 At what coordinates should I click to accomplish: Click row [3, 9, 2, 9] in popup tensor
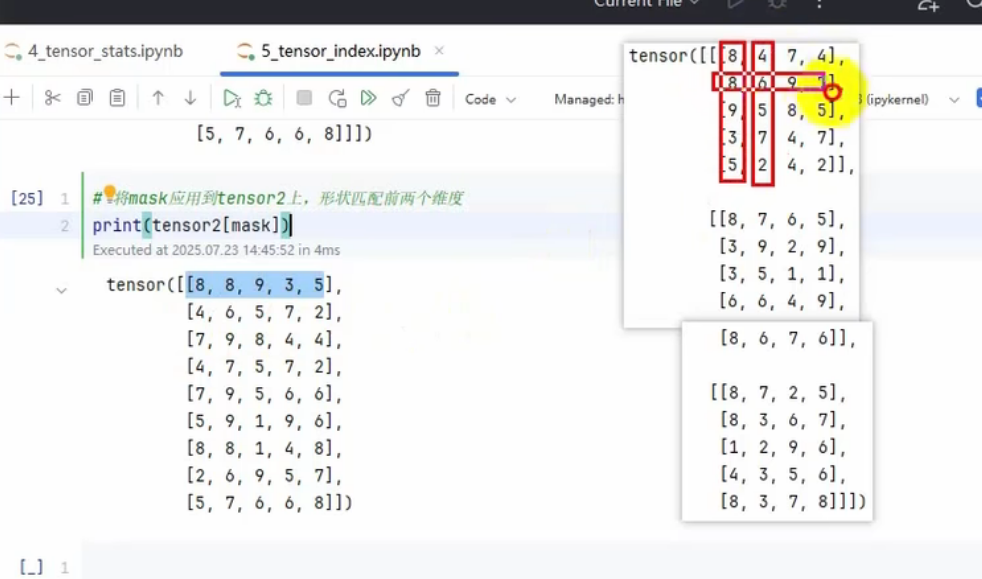coord(782,247)
